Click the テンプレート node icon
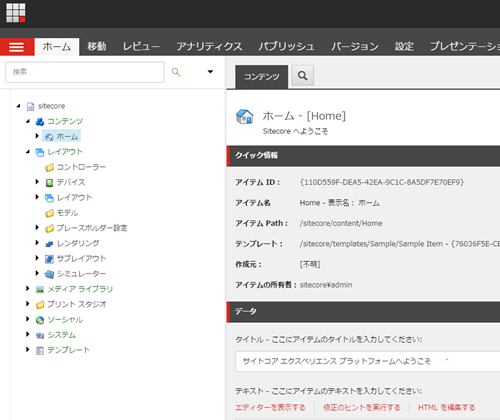The image size is (500, 420). click(40, 350)
